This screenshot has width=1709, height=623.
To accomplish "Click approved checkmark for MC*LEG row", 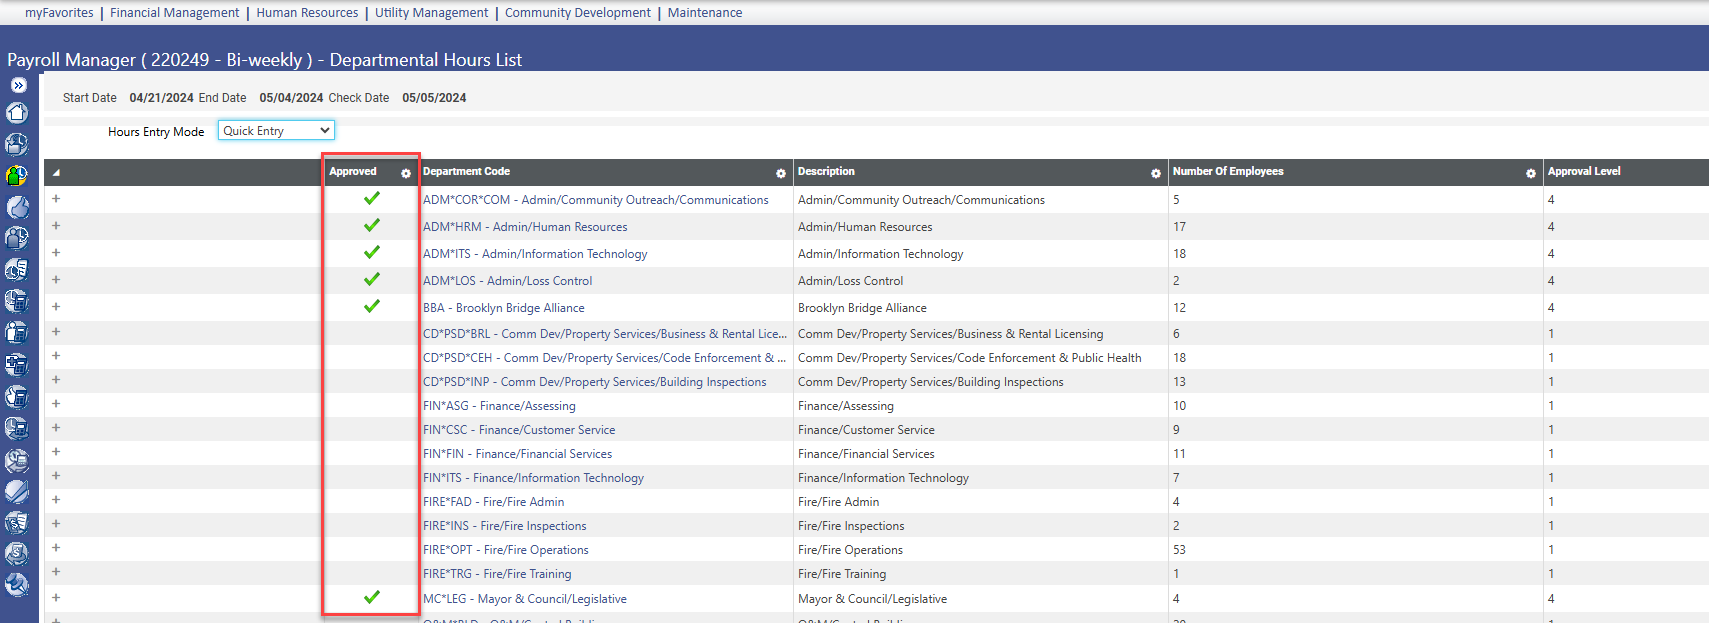I will pyautogui.click(x=372, y=597).
